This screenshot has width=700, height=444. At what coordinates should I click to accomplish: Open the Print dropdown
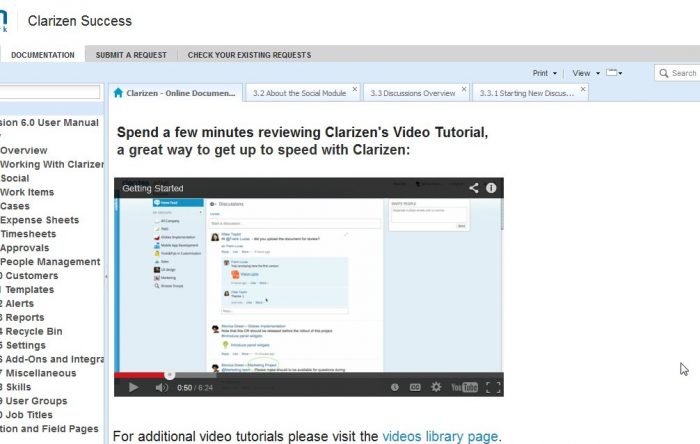point(545,73)
